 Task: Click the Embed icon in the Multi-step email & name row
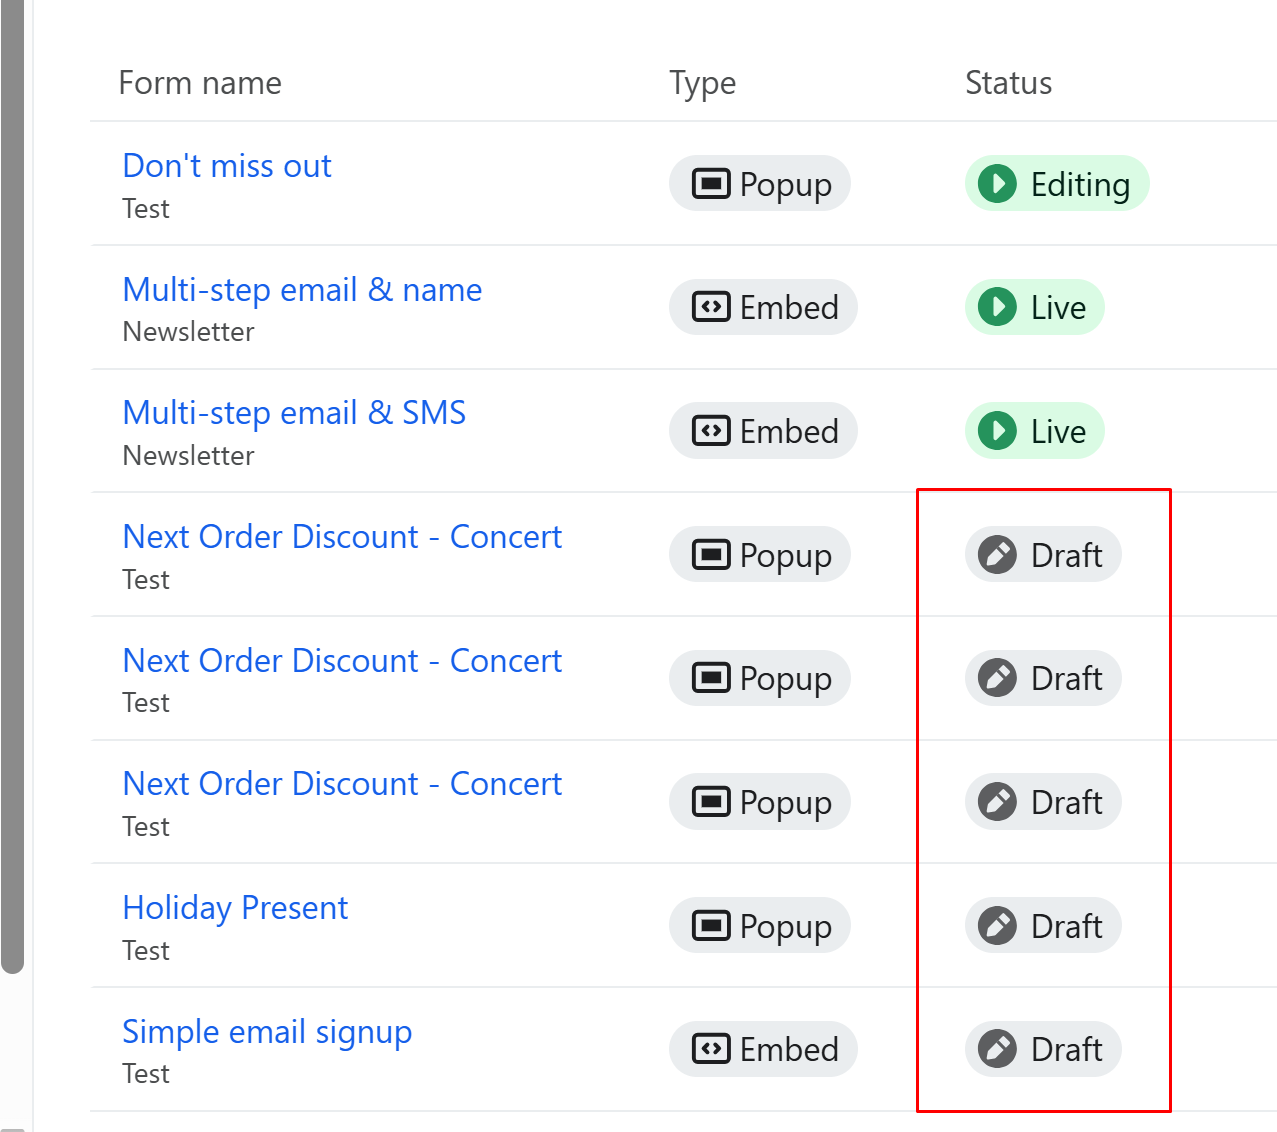pyautogui.click(x=711, y=307)
